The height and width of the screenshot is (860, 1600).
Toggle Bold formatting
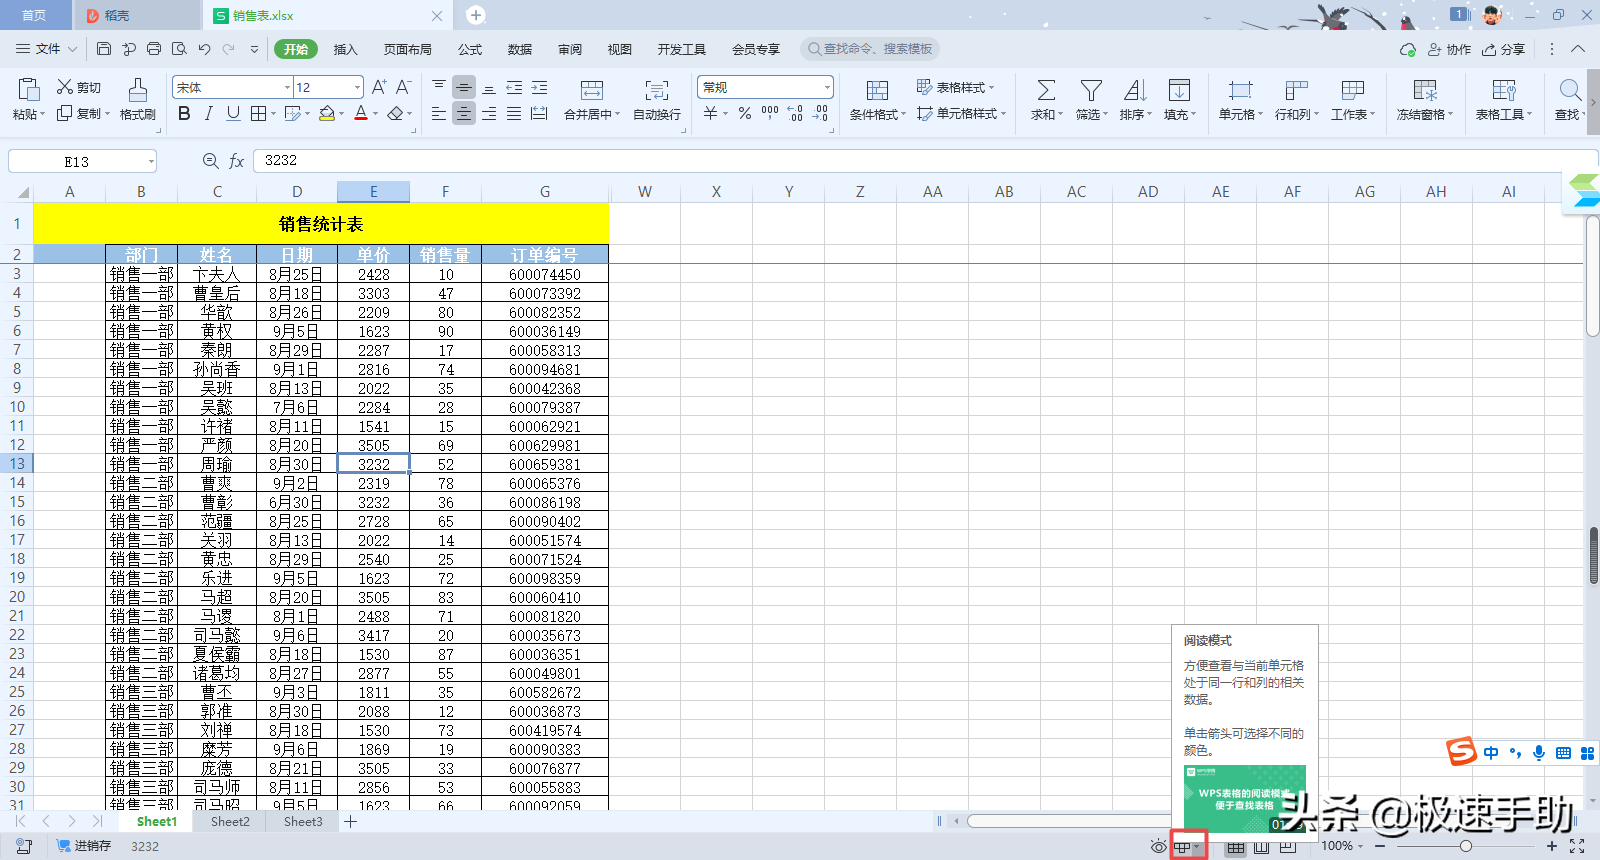184,114
